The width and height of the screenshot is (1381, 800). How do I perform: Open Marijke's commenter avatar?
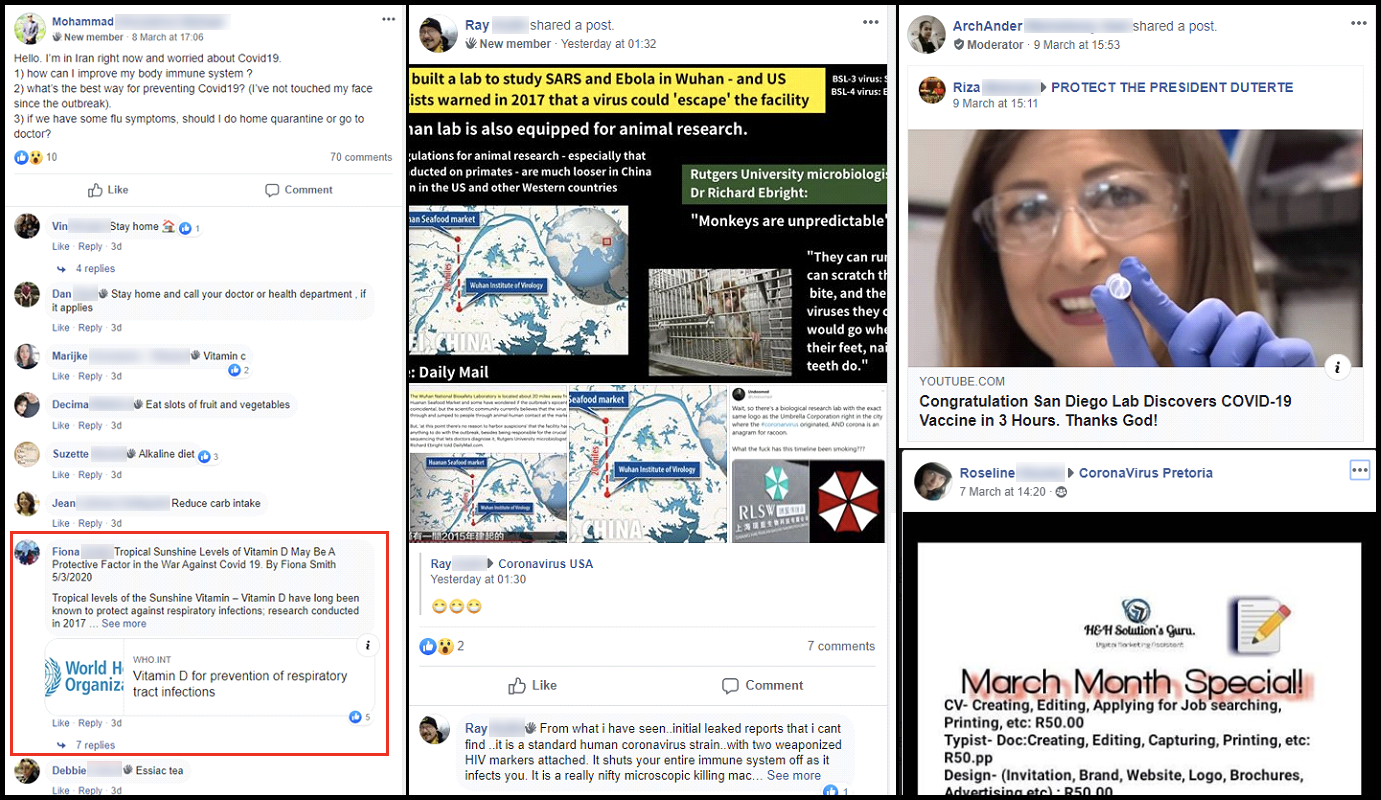pos(27,356)
